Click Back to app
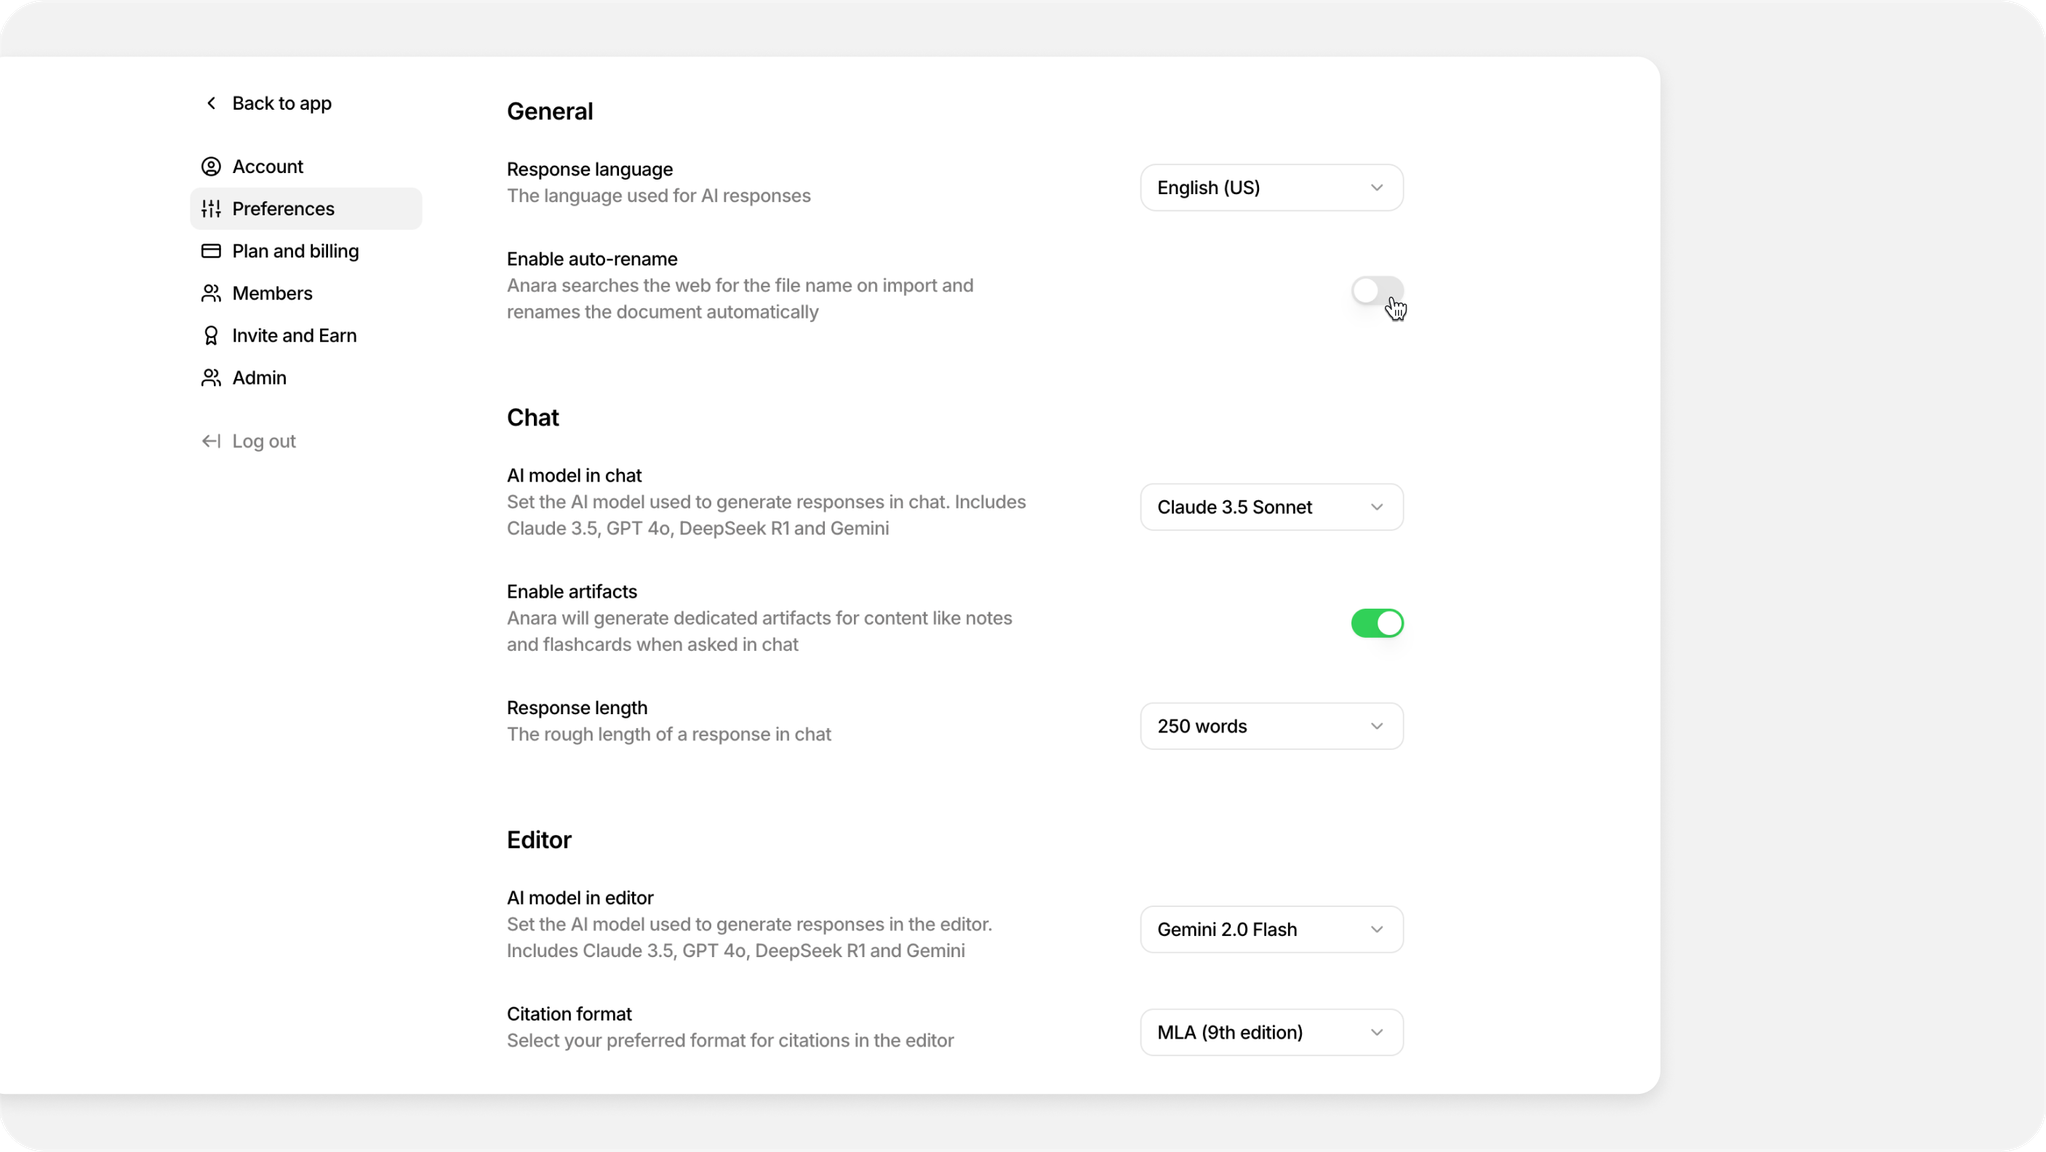 coord(281,103)
